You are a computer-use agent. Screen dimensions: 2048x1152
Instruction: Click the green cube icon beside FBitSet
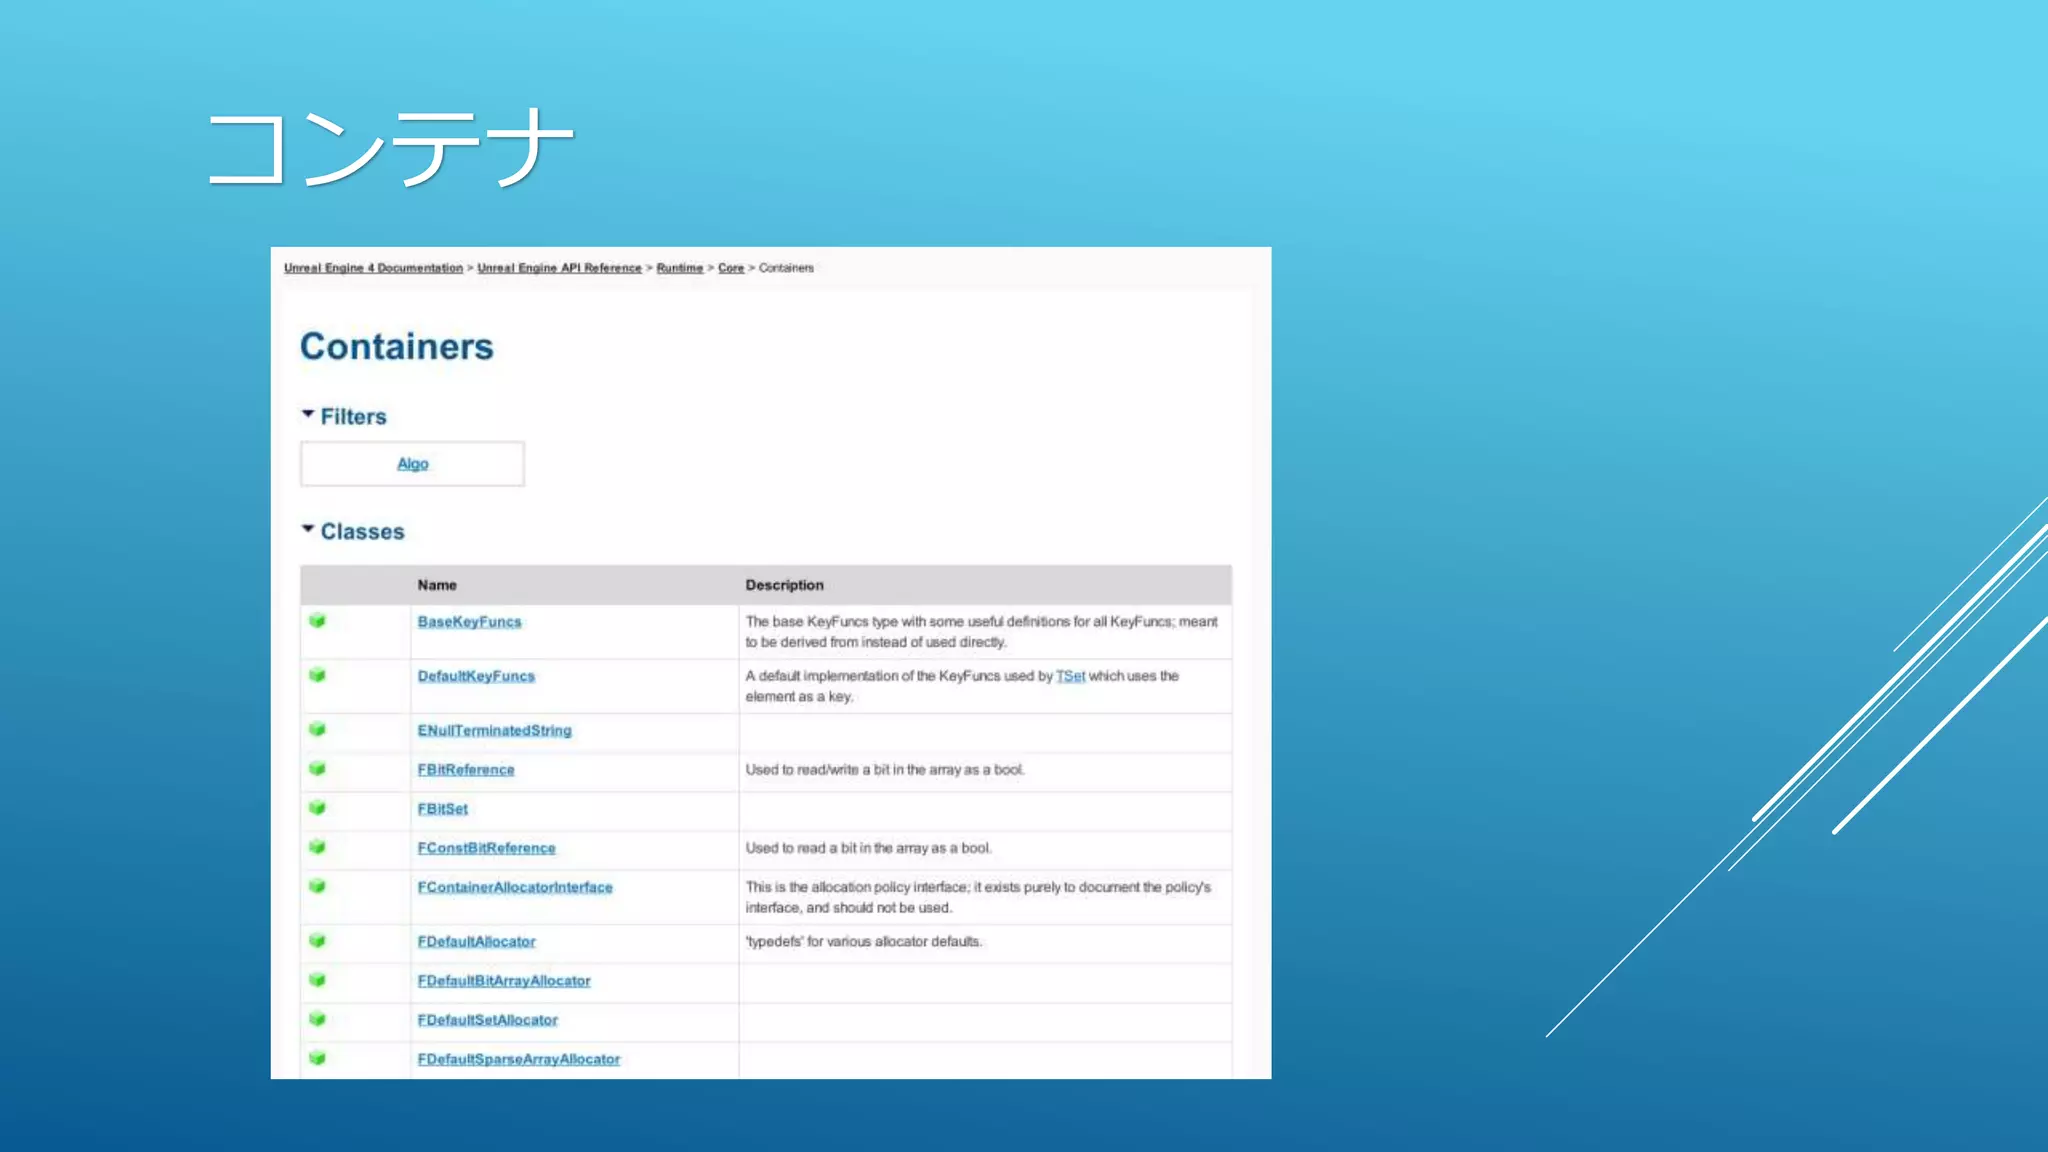317,807
